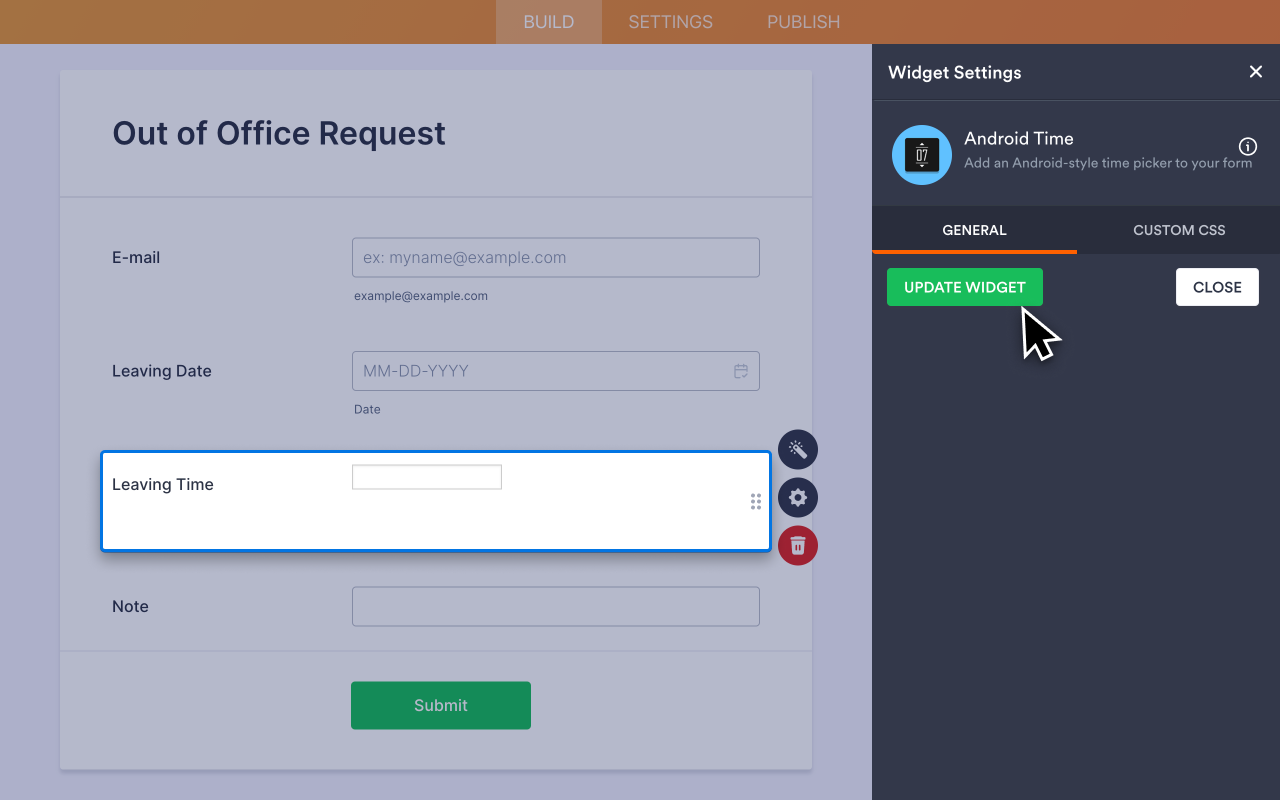
Task: Go to the PUBLISH tab
Action: pos(803,22)
